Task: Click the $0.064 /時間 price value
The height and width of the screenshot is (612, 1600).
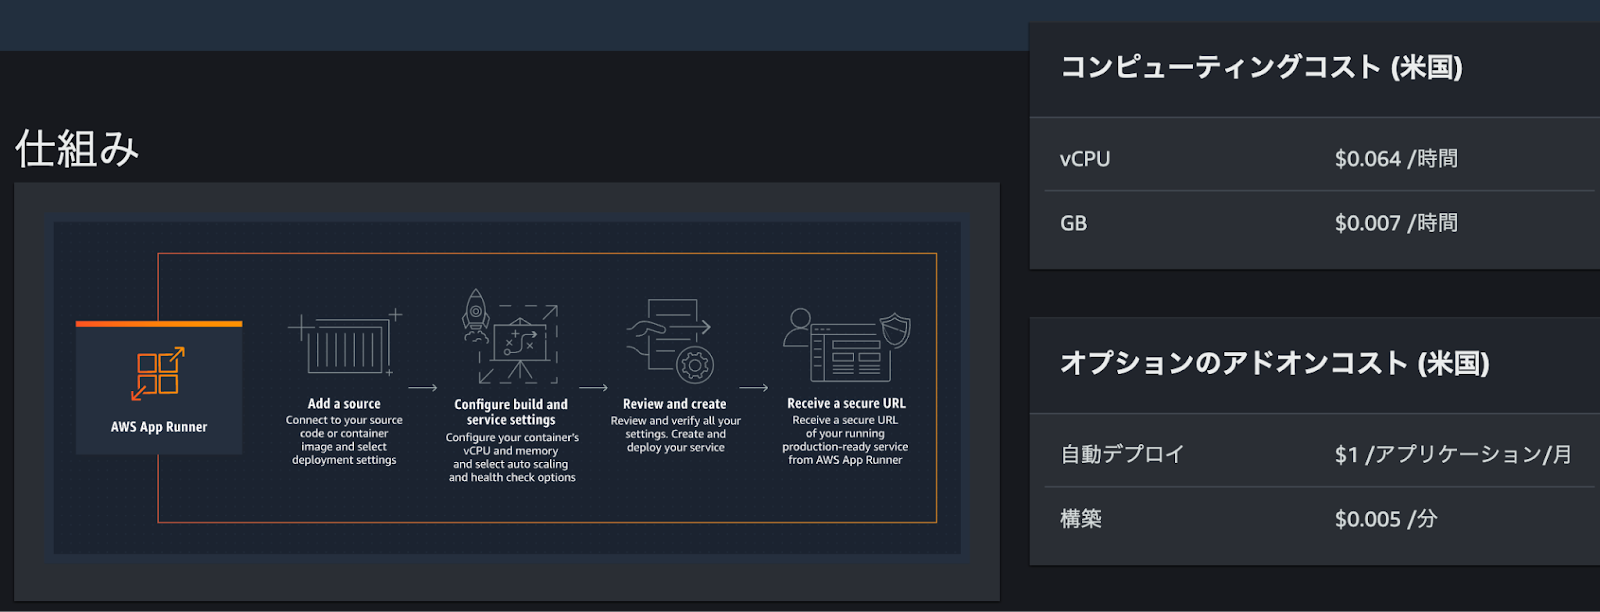Action: click(x=1396, y=159)
